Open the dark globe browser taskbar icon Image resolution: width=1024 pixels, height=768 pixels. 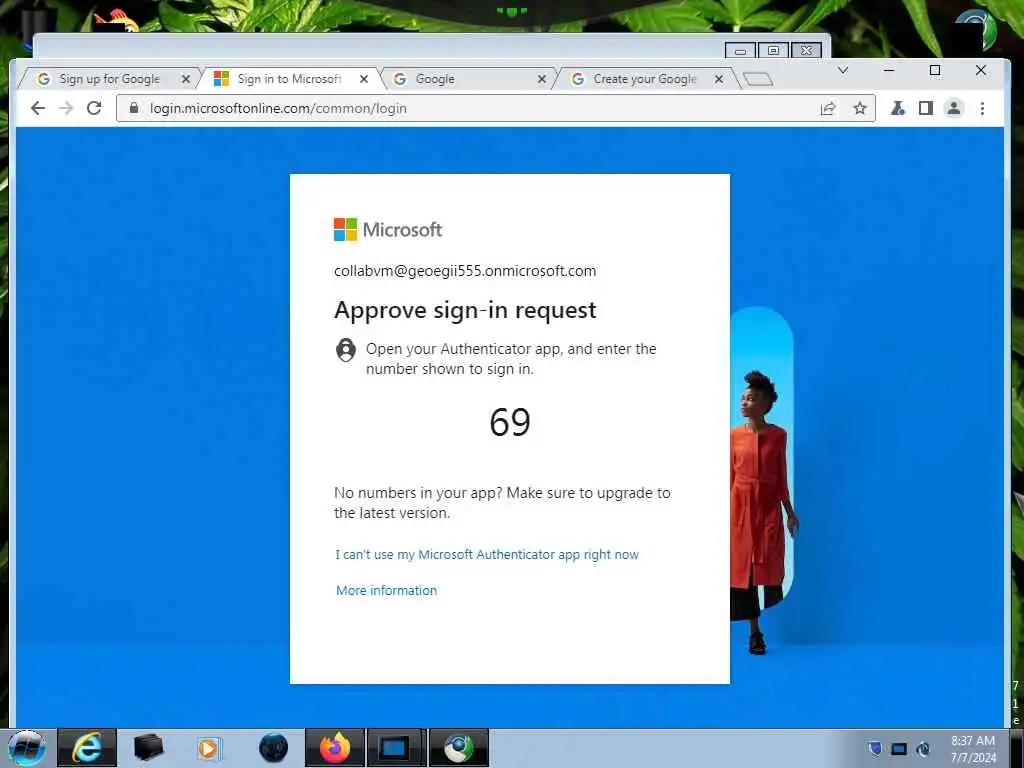pyautogui.click(x=274, y=748)
